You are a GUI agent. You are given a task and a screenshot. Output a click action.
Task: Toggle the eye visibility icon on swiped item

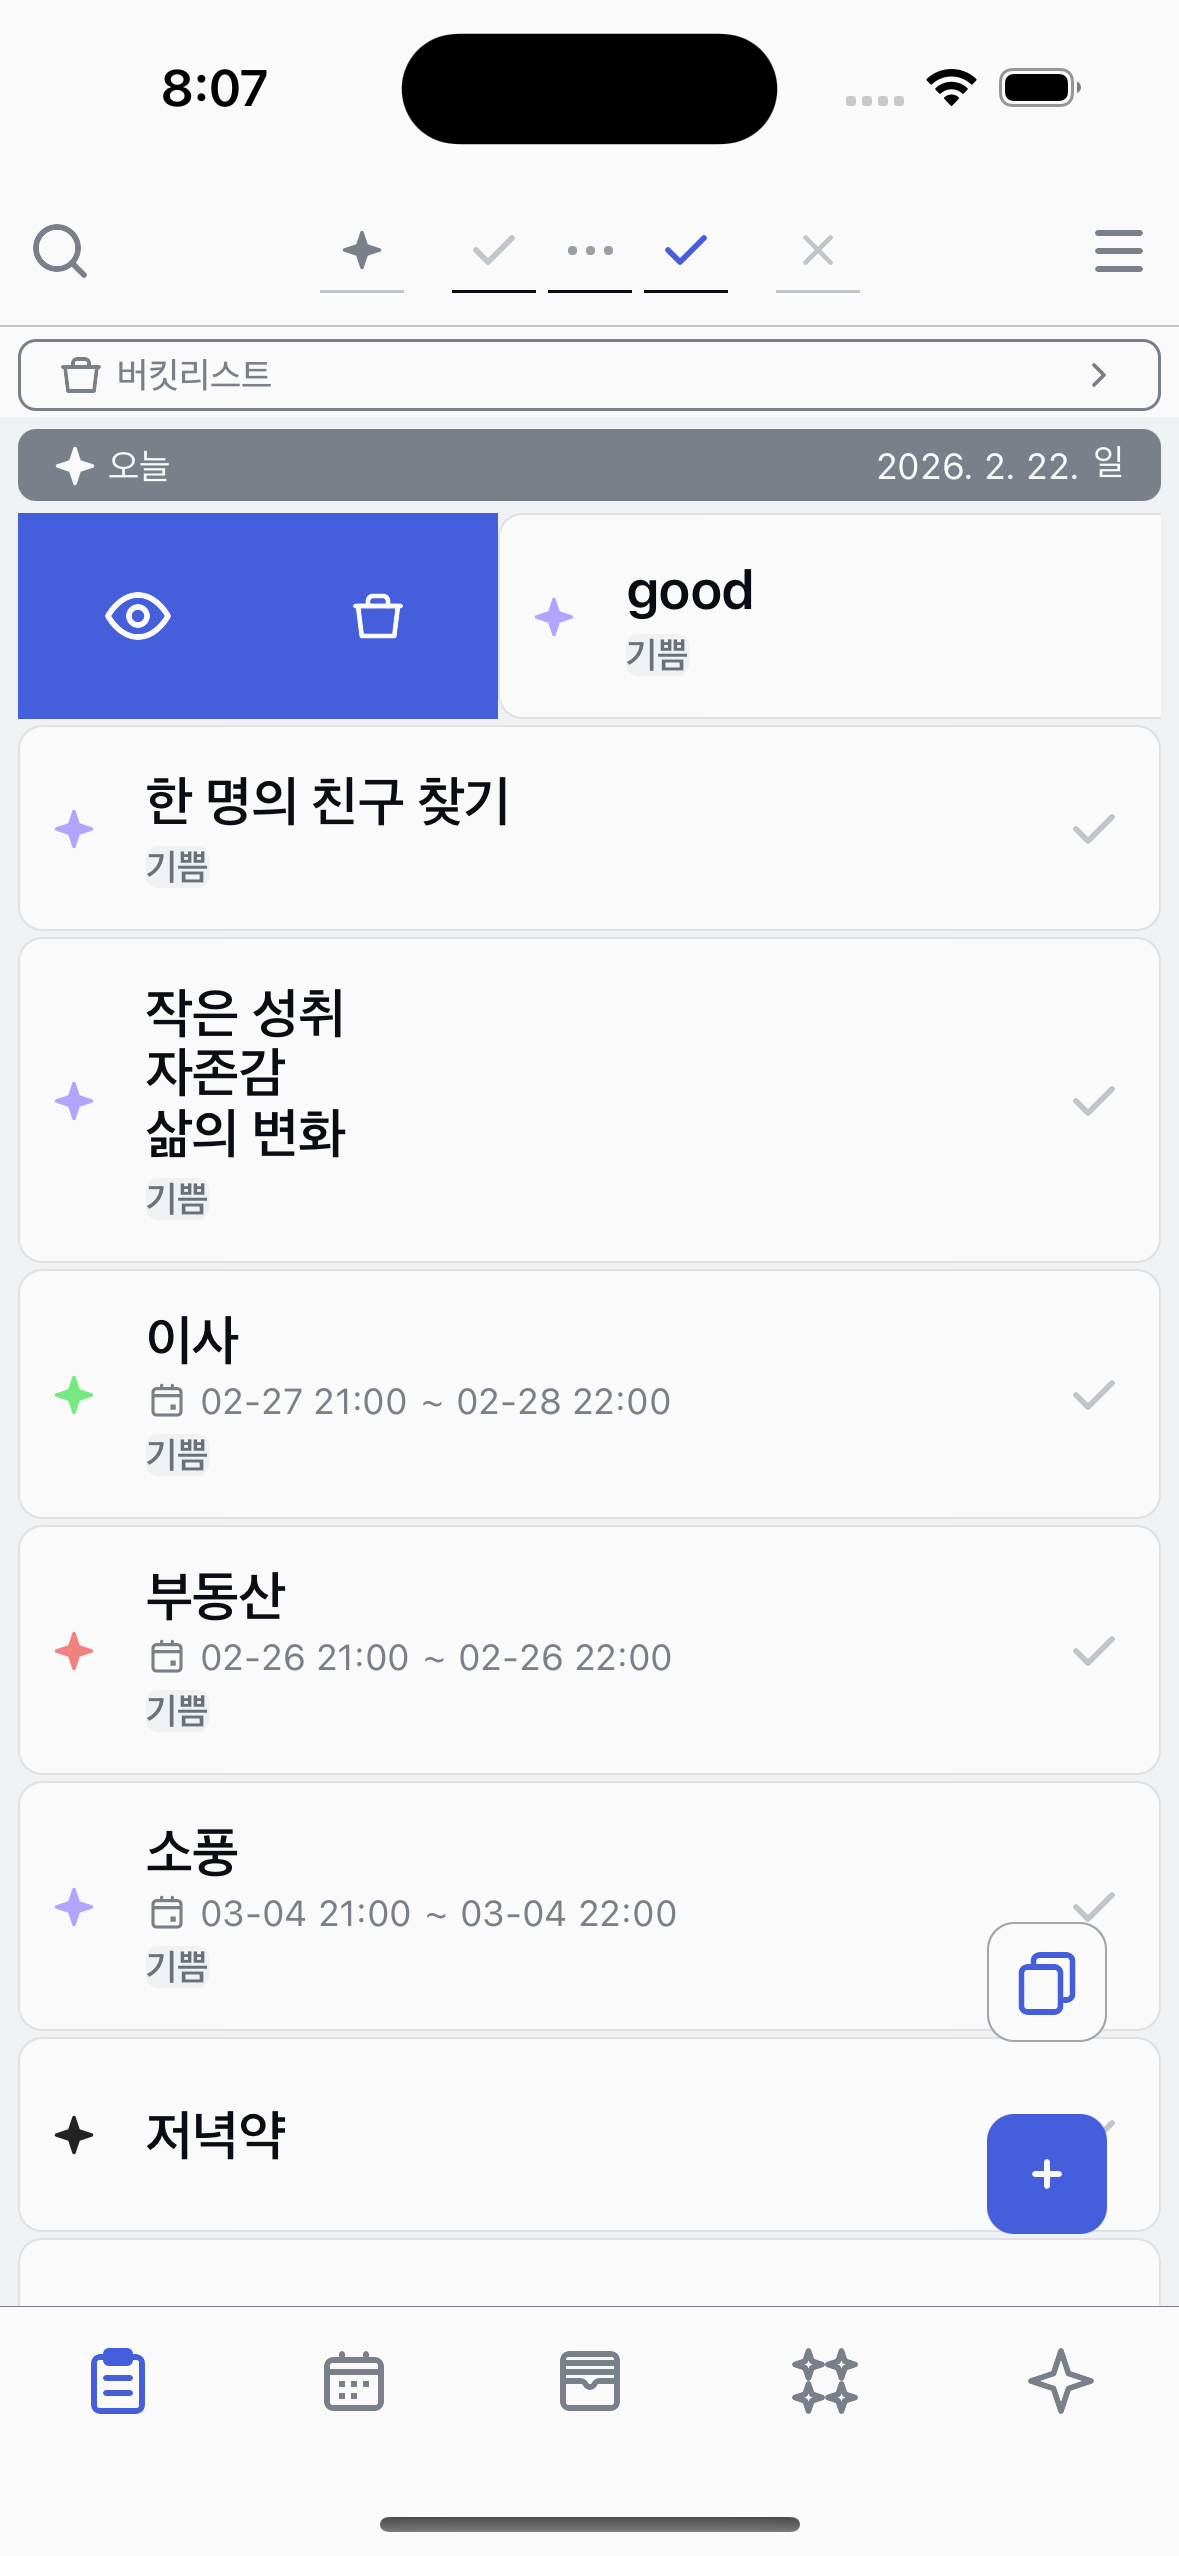point(138,616)
